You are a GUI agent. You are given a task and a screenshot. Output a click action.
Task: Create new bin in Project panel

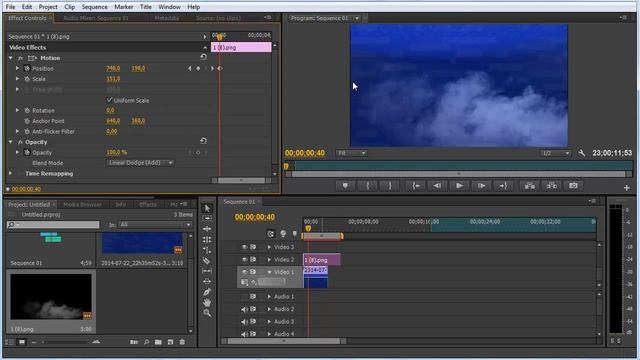point(158,342)
